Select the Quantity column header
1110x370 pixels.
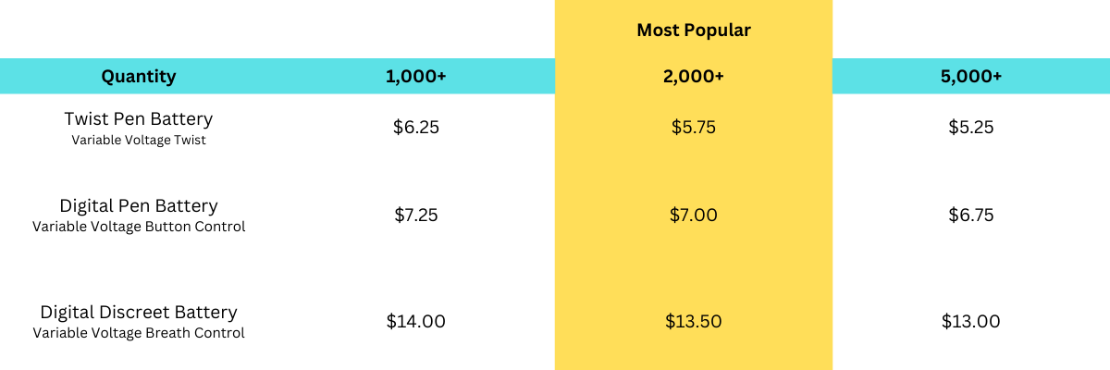139,76
